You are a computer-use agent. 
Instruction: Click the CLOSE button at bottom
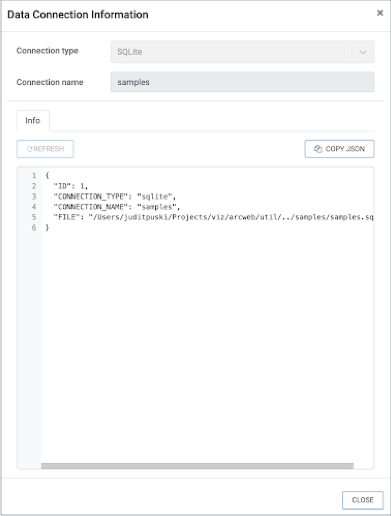[x=363, y=500]
